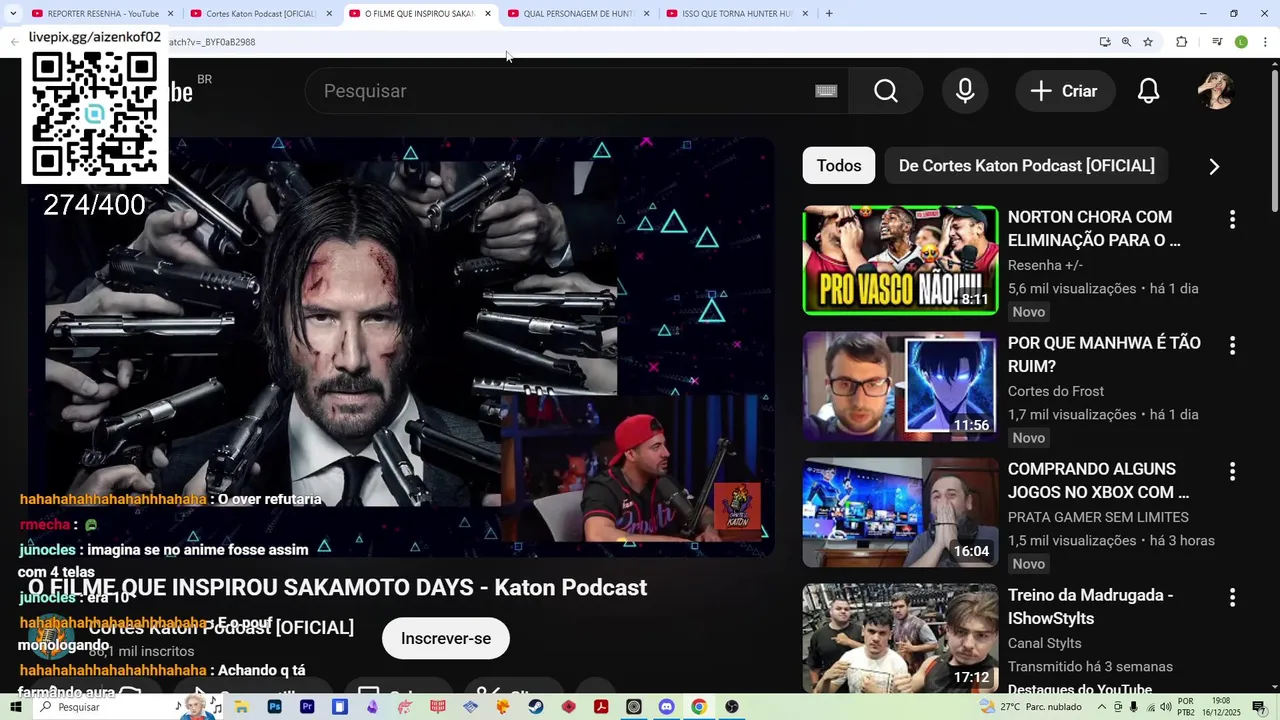Open the Windows Start menu
The height and width of the screenshot is (720, 1280).
coord(15,707)
